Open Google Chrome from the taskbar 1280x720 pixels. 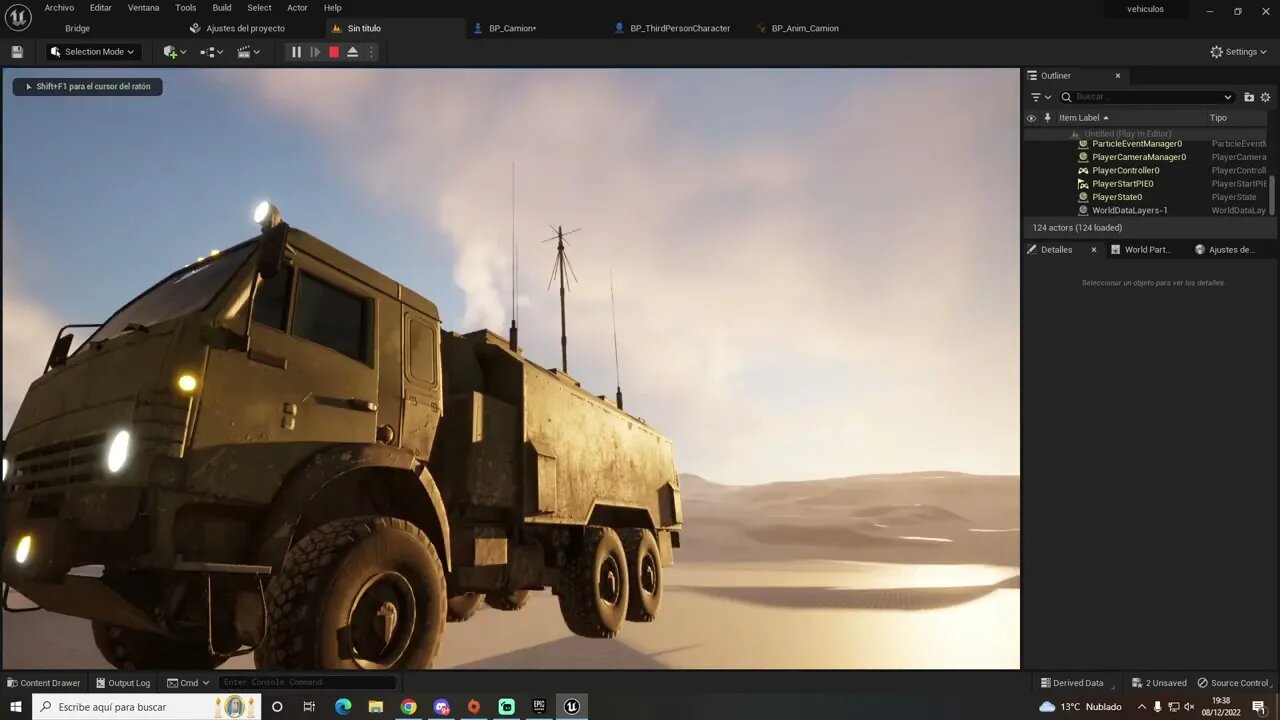coord(408,707)
